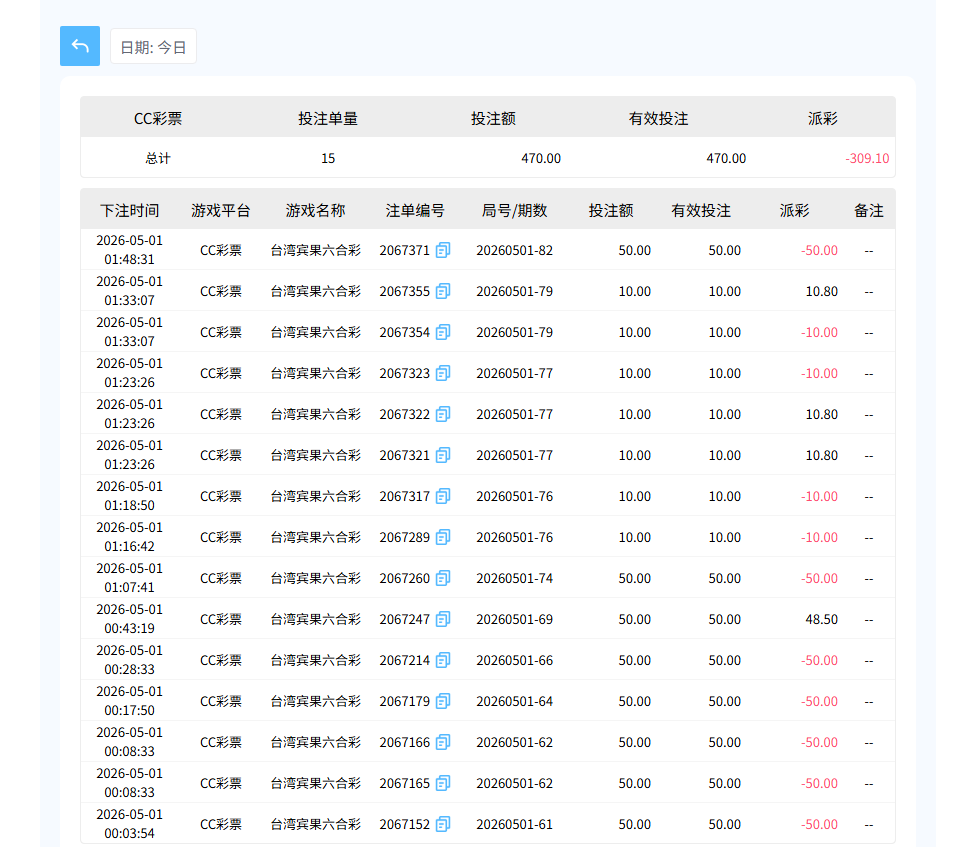
Task: Select the bet time 00:17:50 cell
Action: click(x=129, y=701)
